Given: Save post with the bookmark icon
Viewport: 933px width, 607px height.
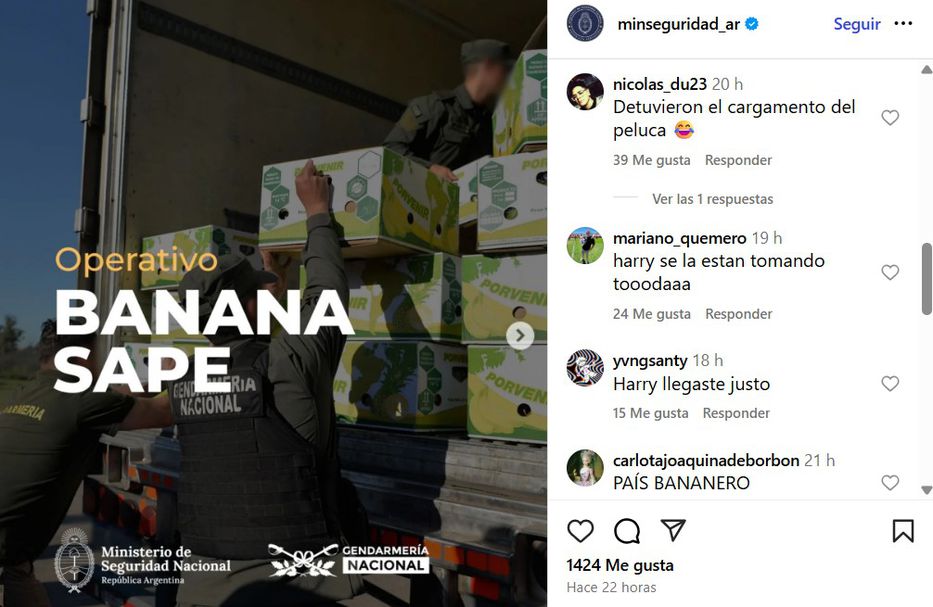Looking at the screenshot, I should 903,531.
